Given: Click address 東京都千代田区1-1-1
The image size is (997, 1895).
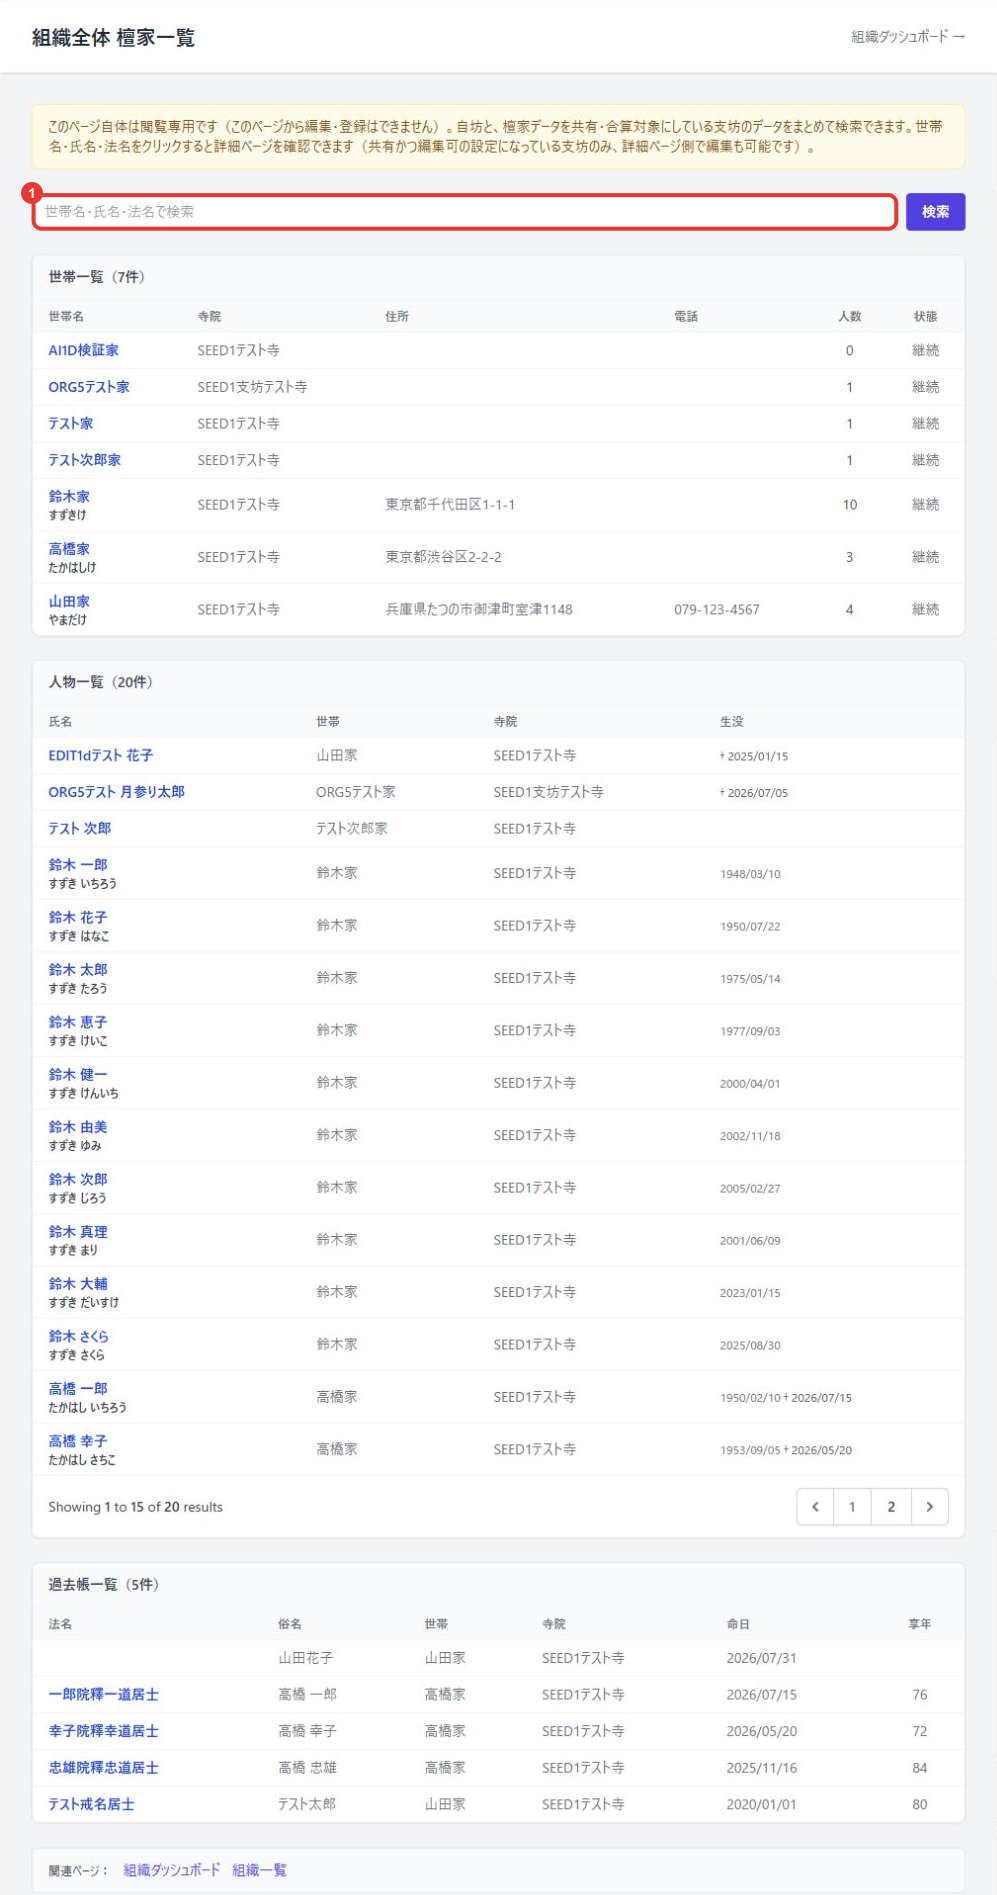Looking at the screenshot, I should (450, 505).
